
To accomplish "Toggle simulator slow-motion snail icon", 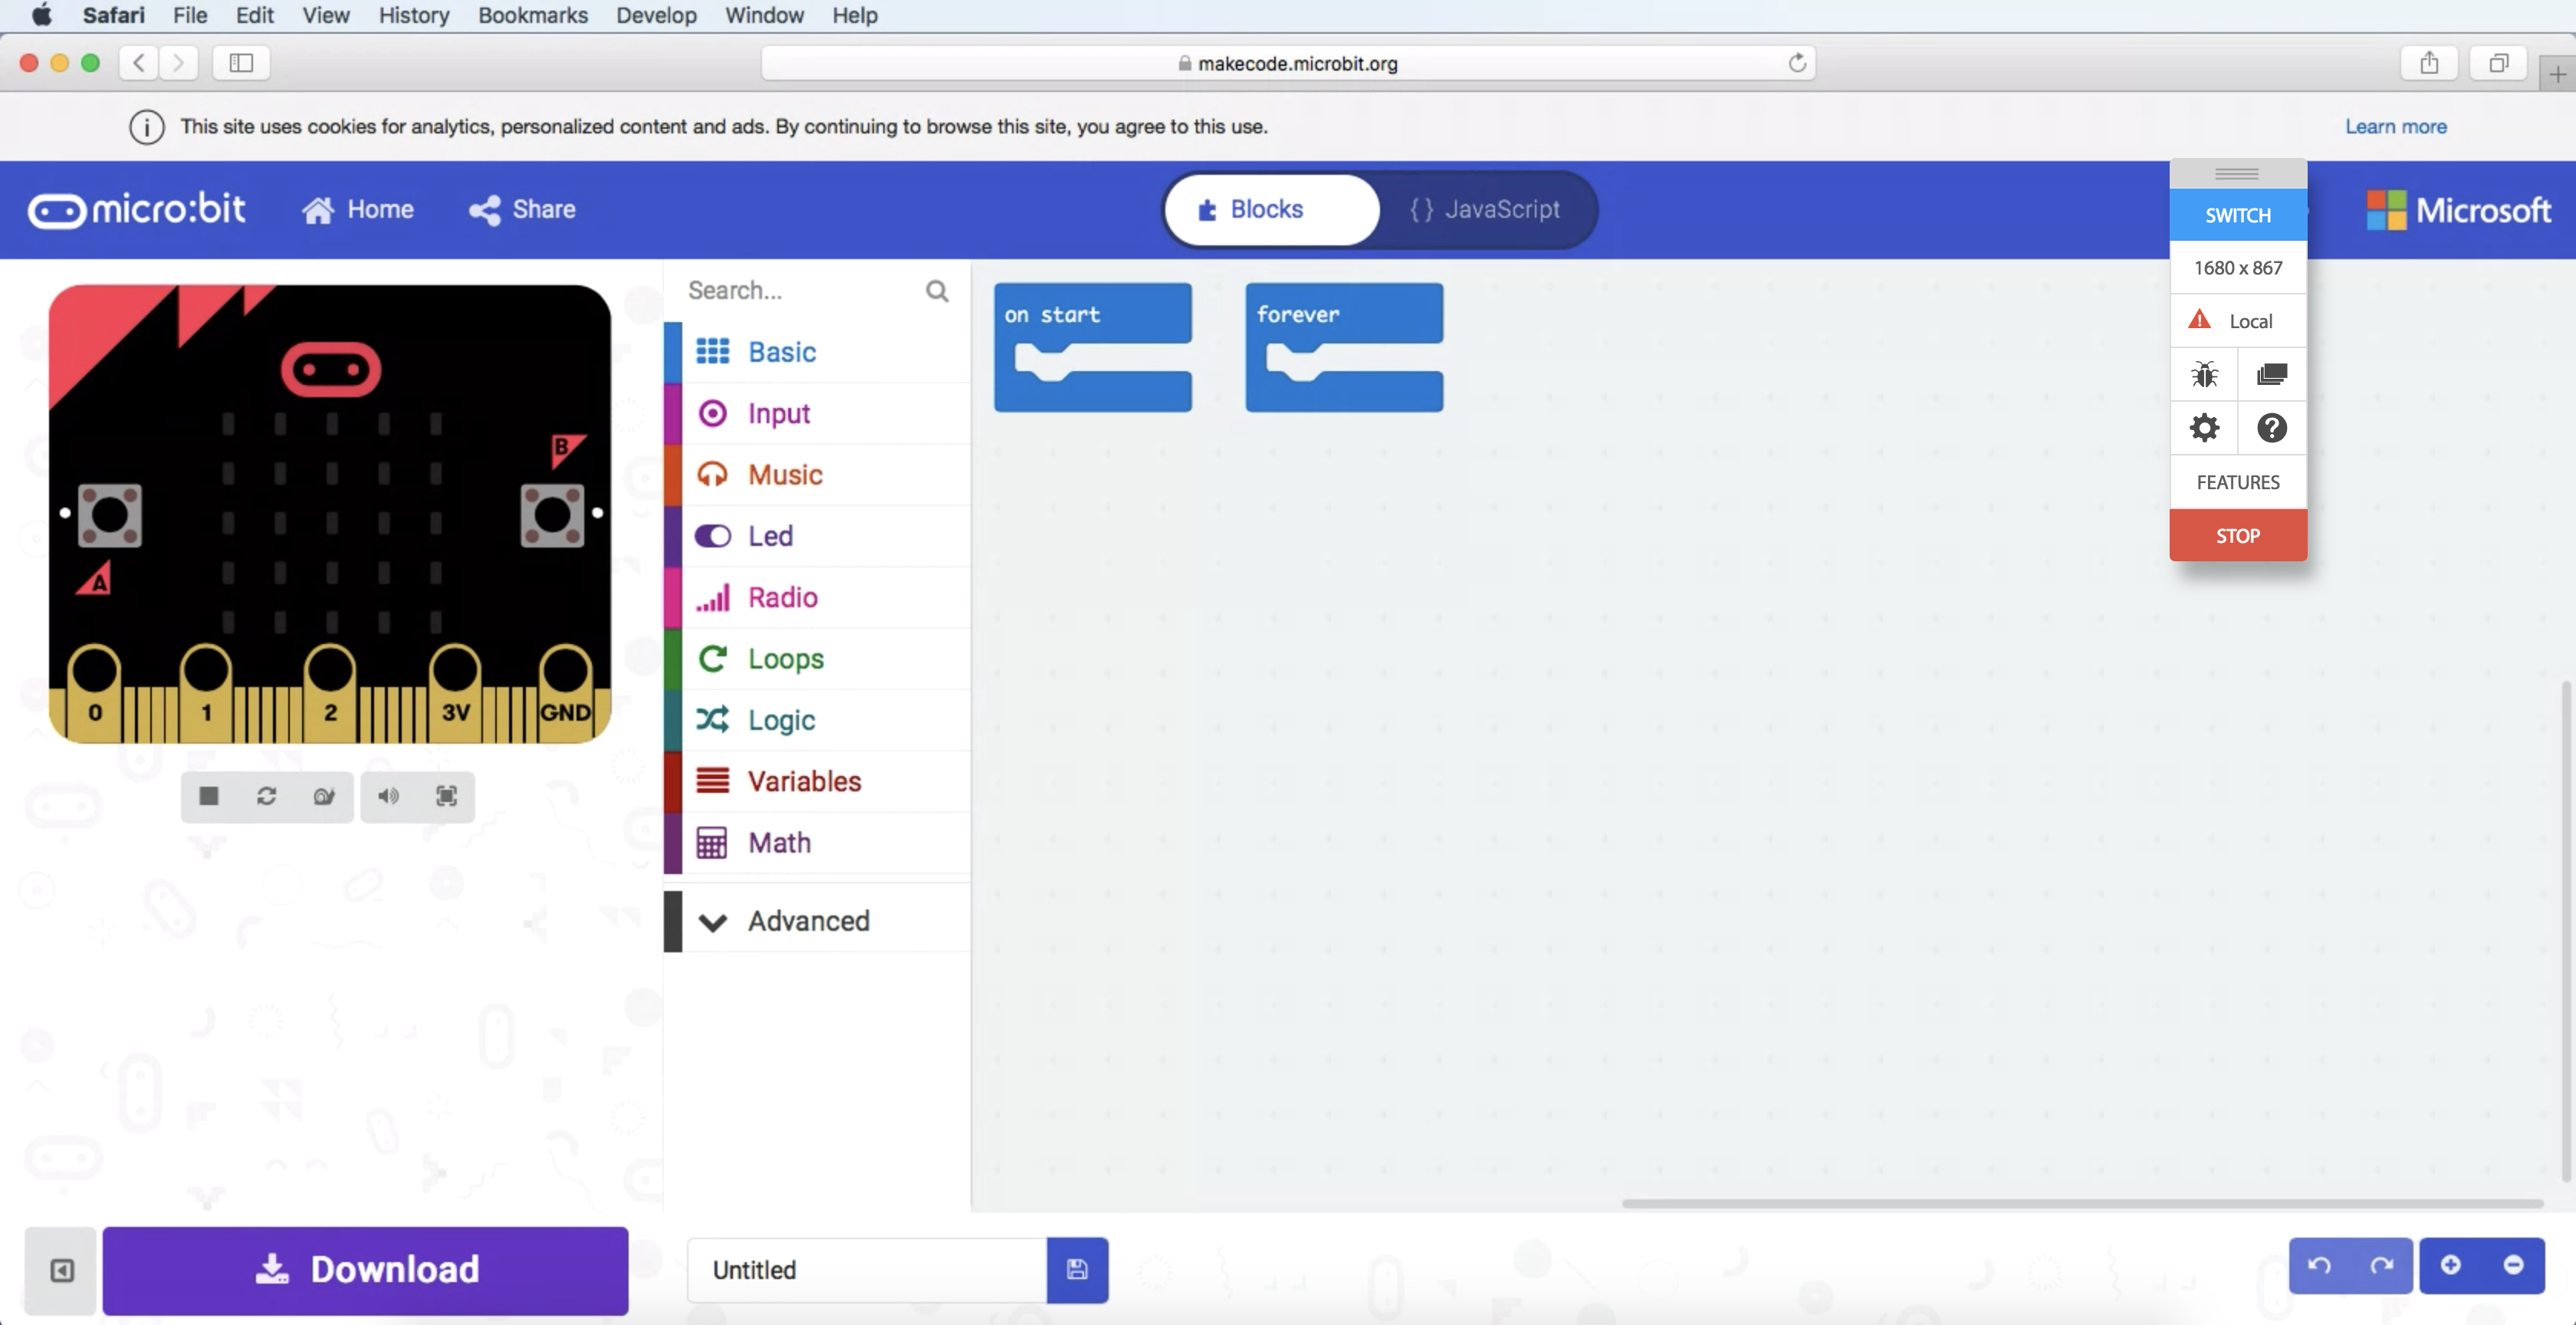I will click(324, 796).
